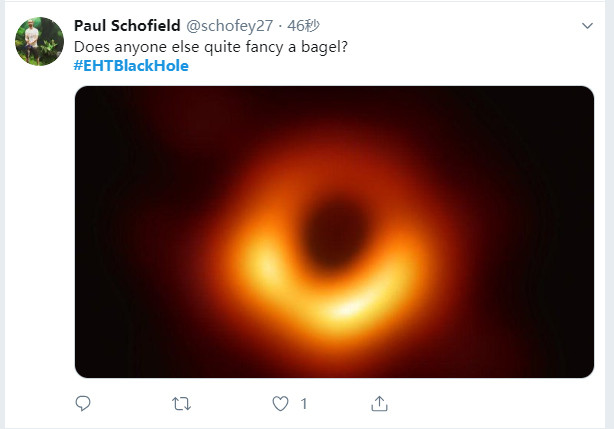Open the share icon for this tweet

[x=379, y=403]
